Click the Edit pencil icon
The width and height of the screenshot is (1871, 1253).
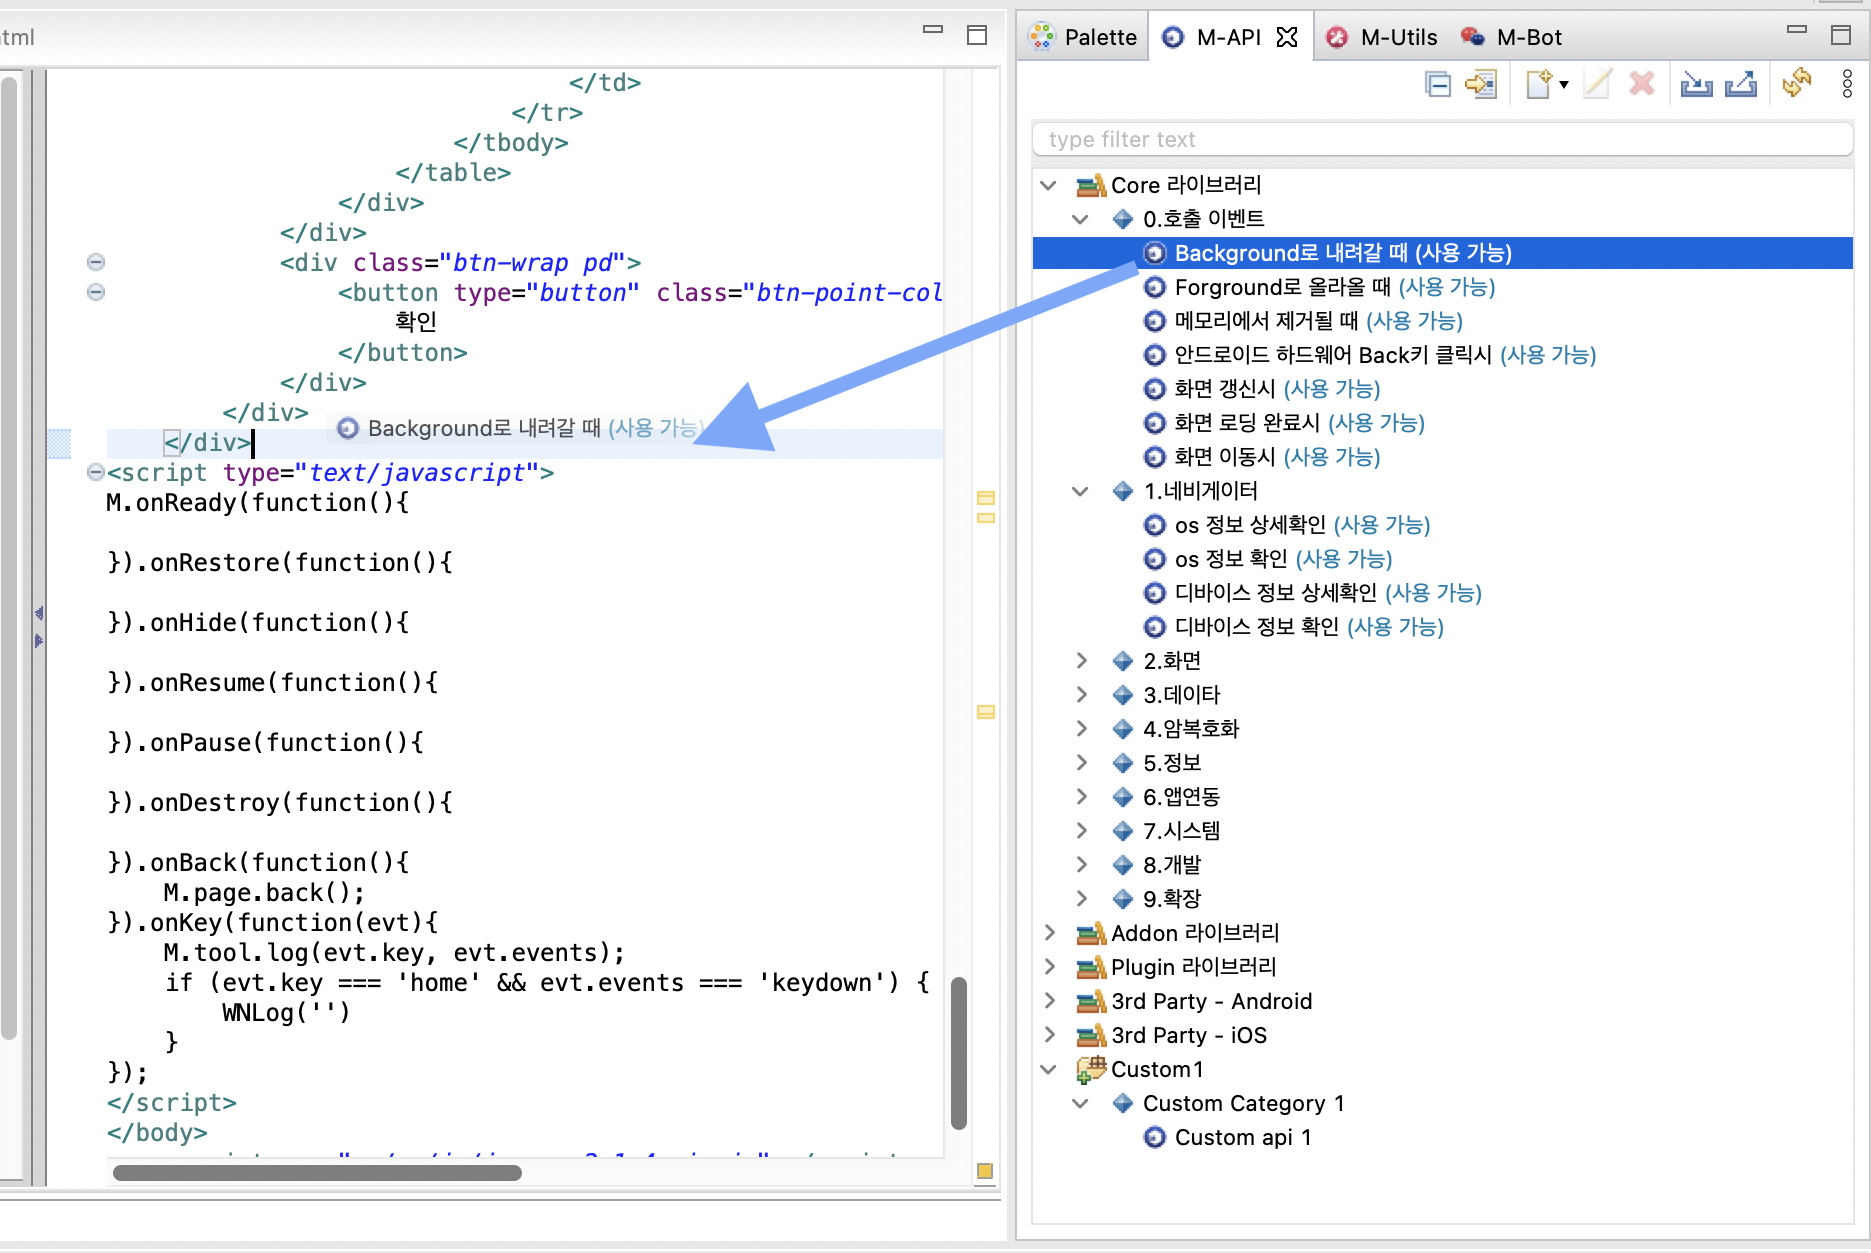click(x=1596, y=84)
